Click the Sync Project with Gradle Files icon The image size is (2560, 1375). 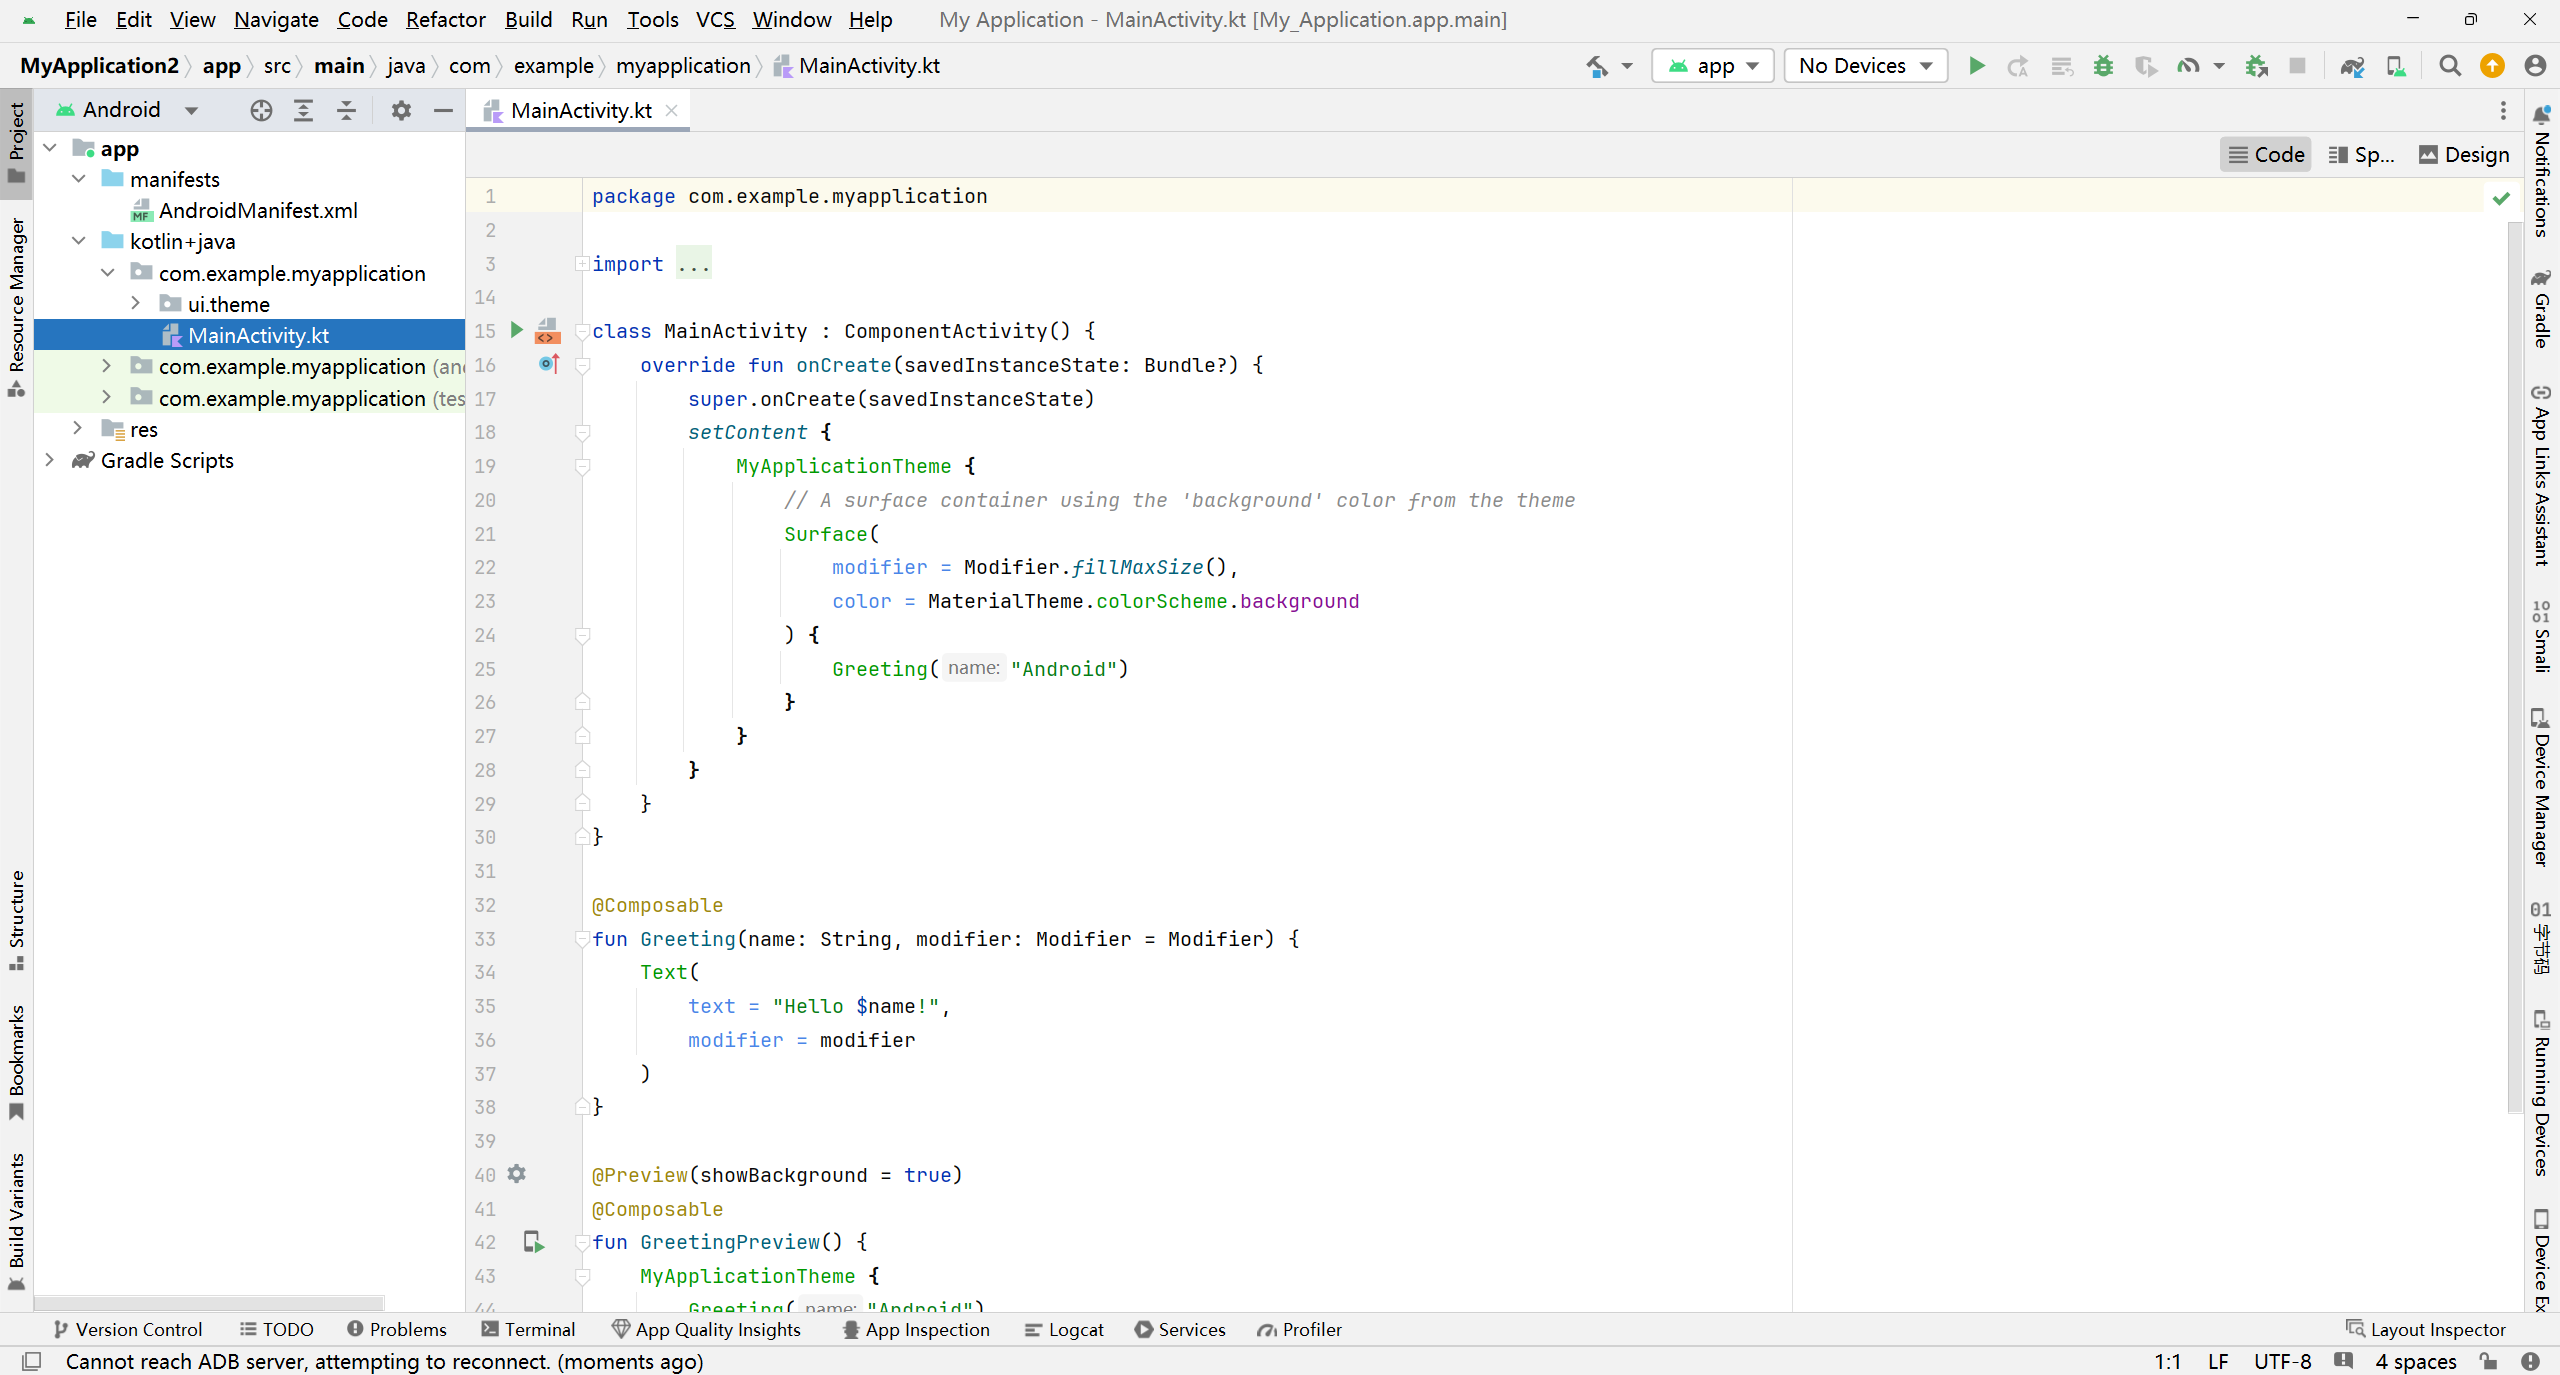tap(2351, 66)
